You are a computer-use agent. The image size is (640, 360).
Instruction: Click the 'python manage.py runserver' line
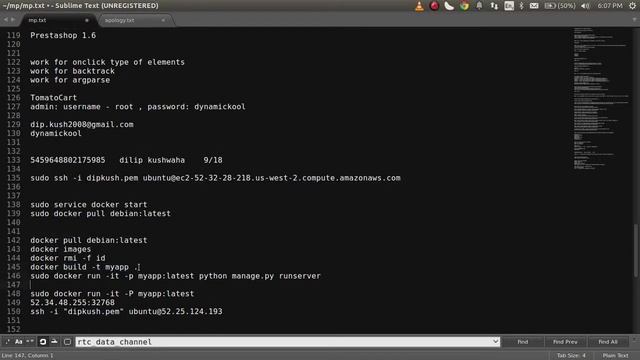pos(176,276)
